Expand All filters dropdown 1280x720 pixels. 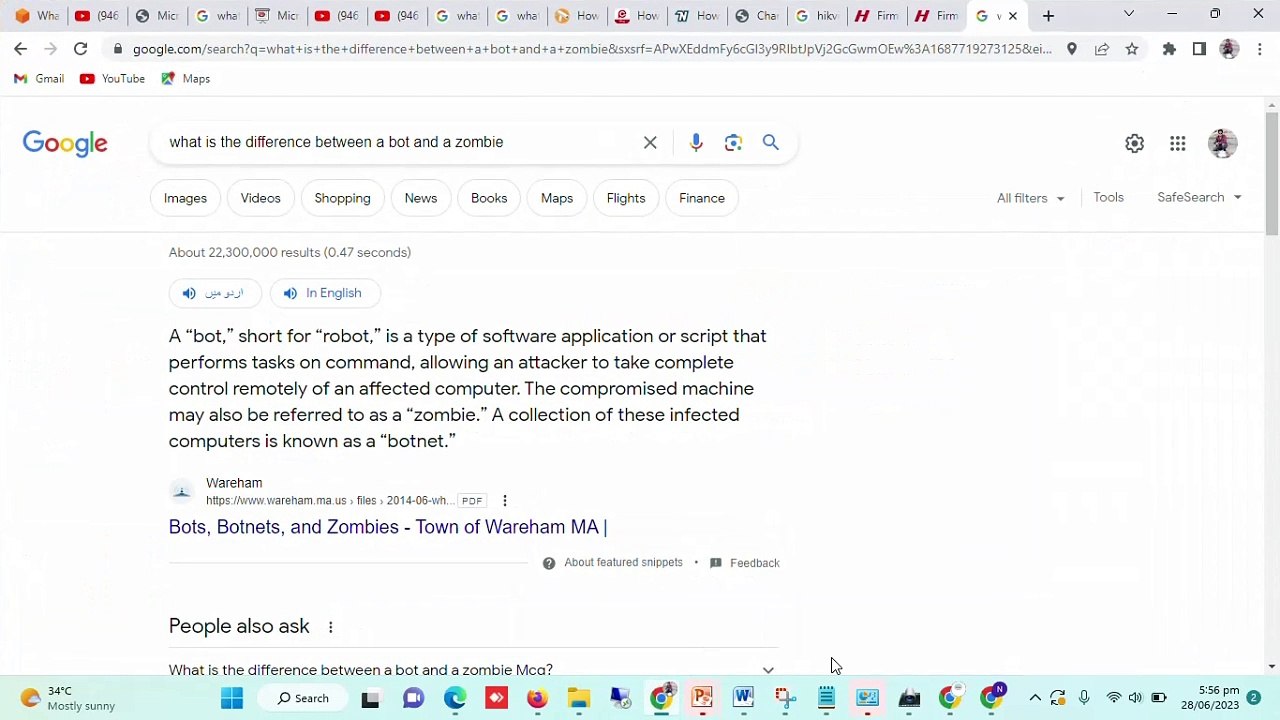pos(1030,198)
